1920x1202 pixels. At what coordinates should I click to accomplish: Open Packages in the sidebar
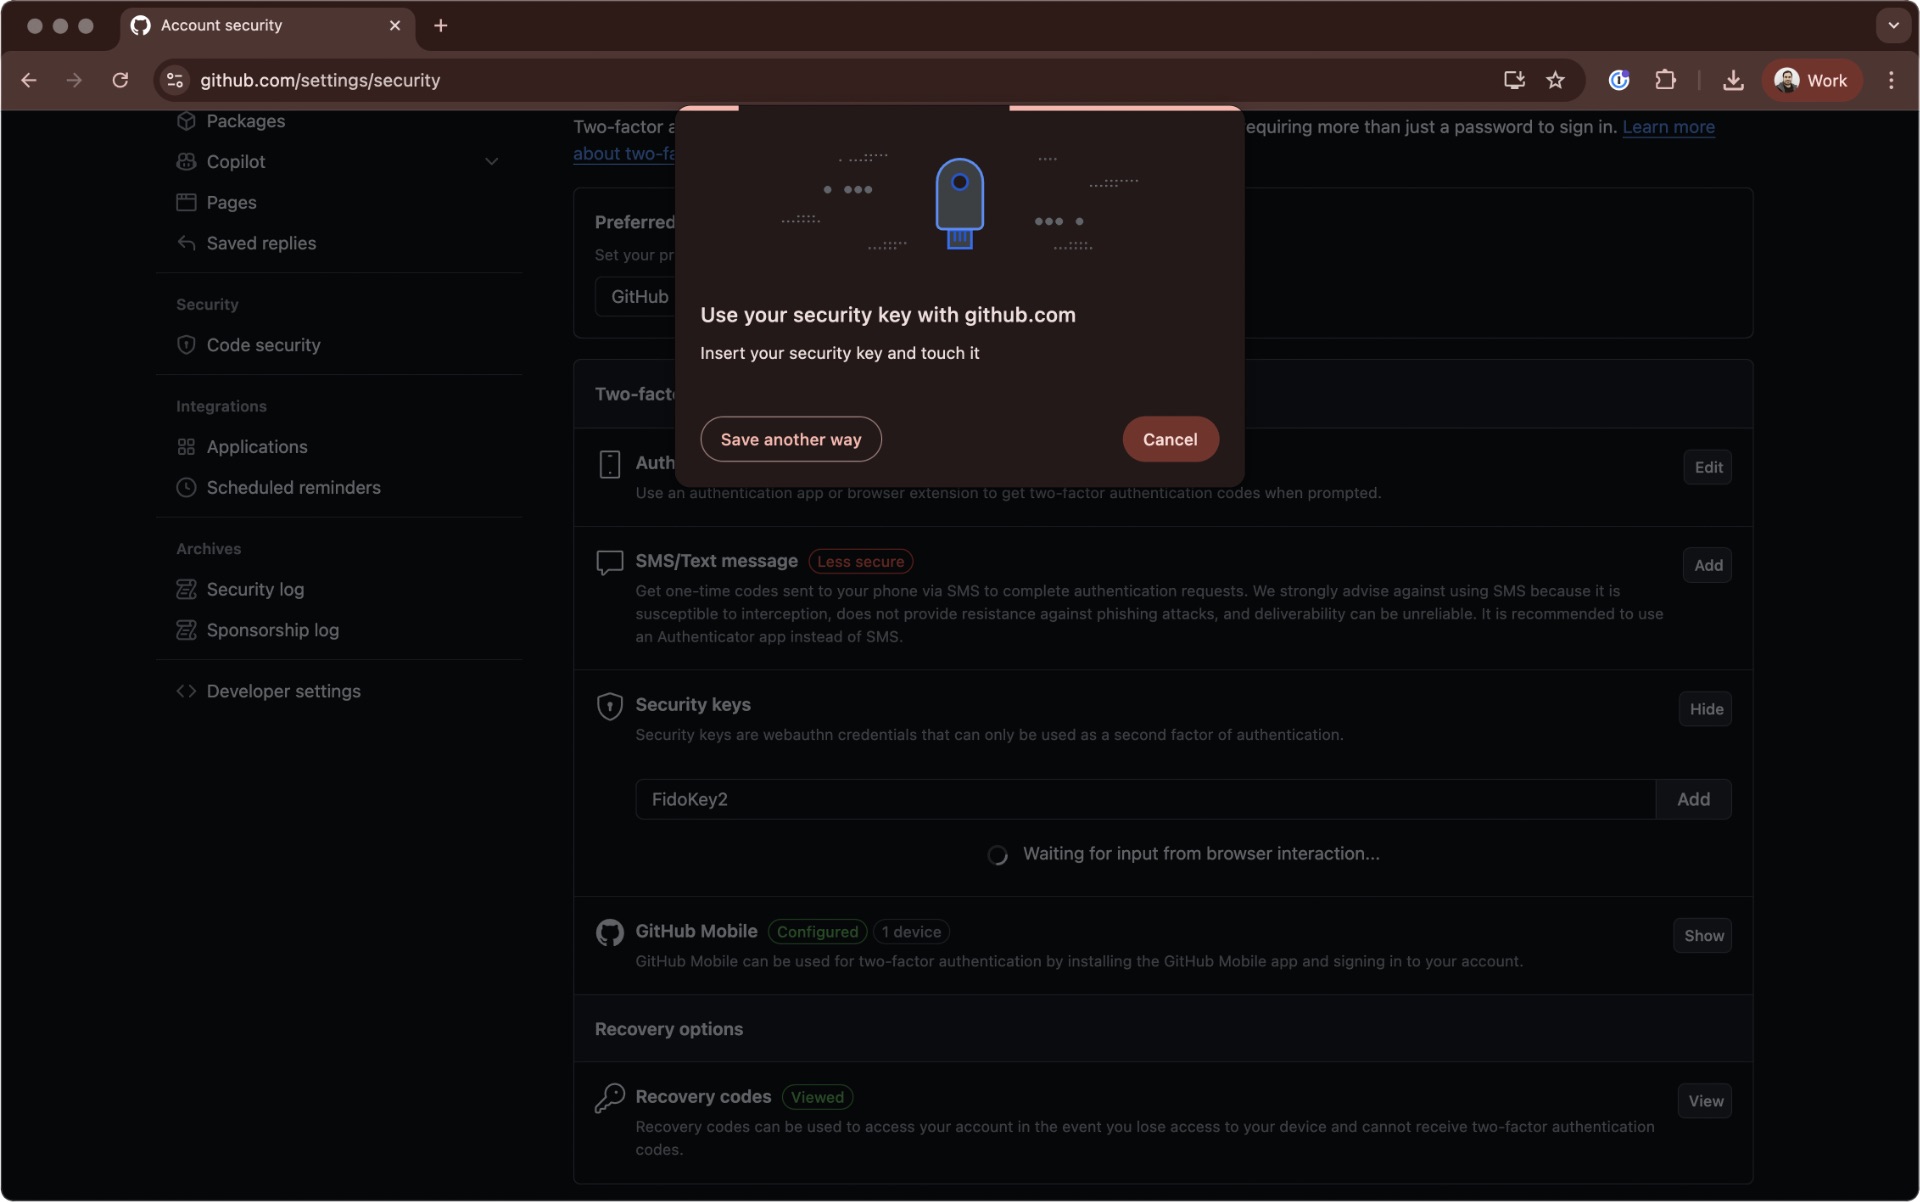coord(245,121)
